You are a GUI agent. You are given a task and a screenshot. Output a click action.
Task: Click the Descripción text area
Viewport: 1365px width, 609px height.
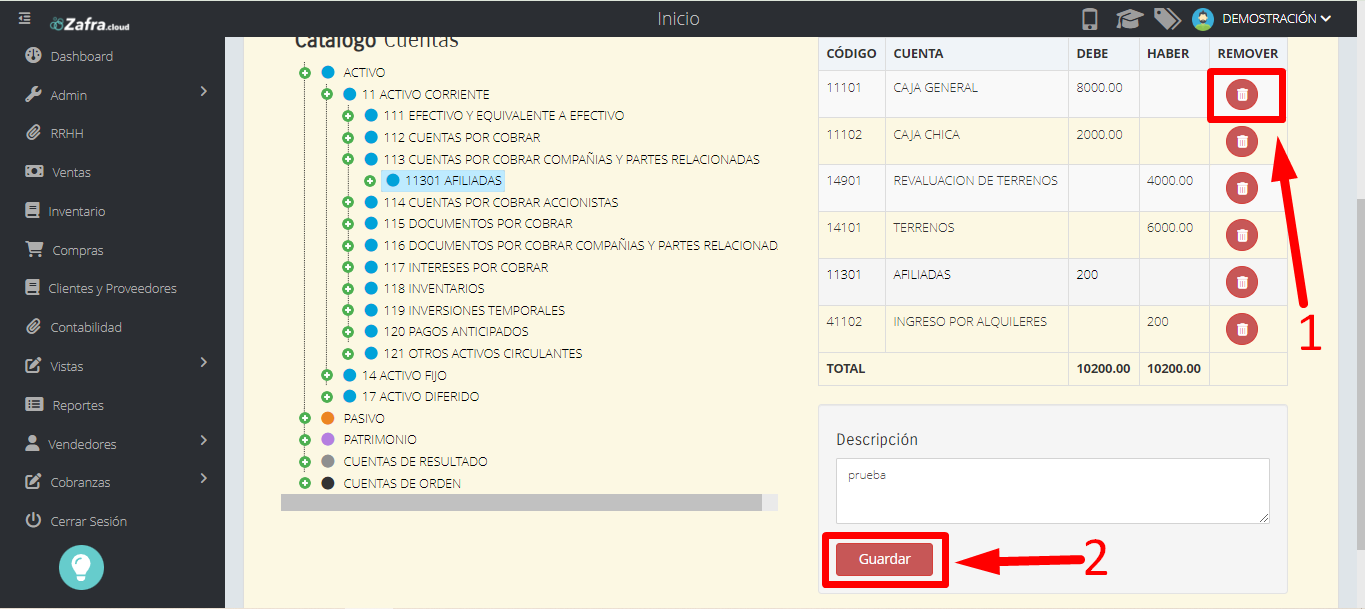click(x=1053, y=490)
